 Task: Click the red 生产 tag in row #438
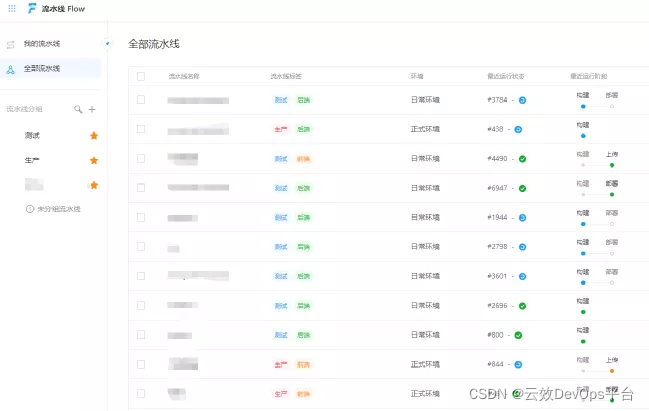[281, 129]
